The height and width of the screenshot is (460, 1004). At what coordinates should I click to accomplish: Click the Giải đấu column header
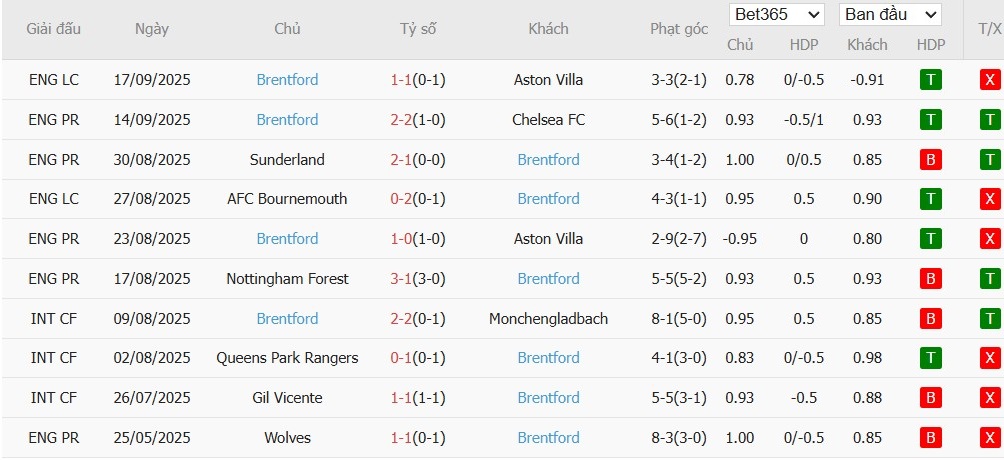coord(54,29)
